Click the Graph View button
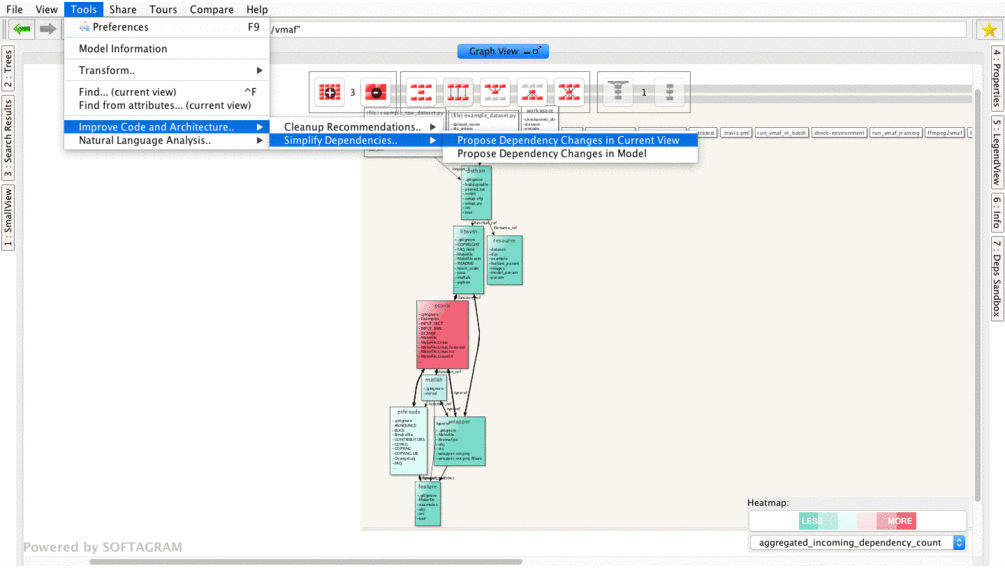 503,51
